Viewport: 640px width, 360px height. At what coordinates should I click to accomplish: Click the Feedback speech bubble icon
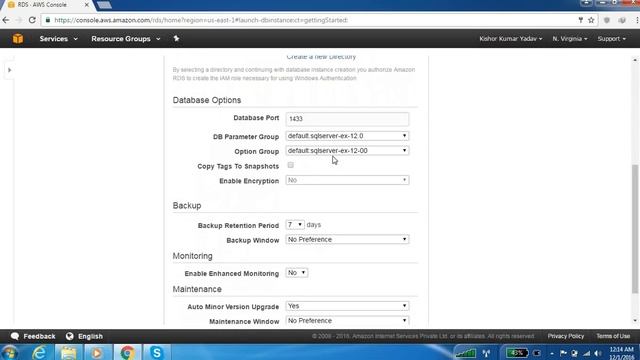[15, 336]
